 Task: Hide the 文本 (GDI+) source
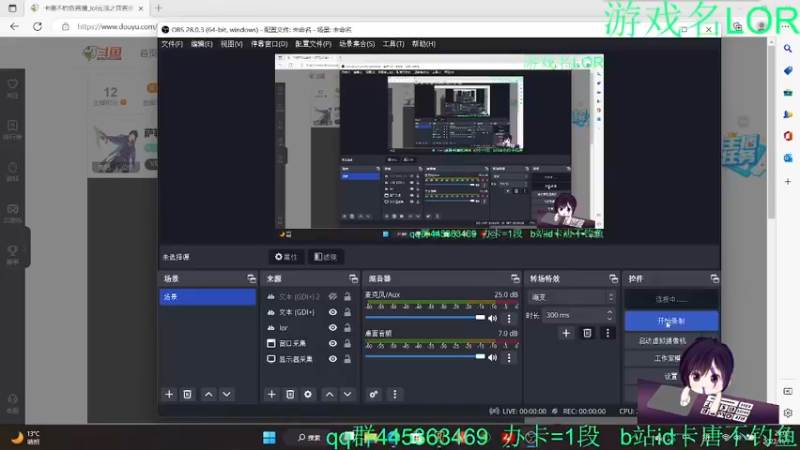pos(333,312)
